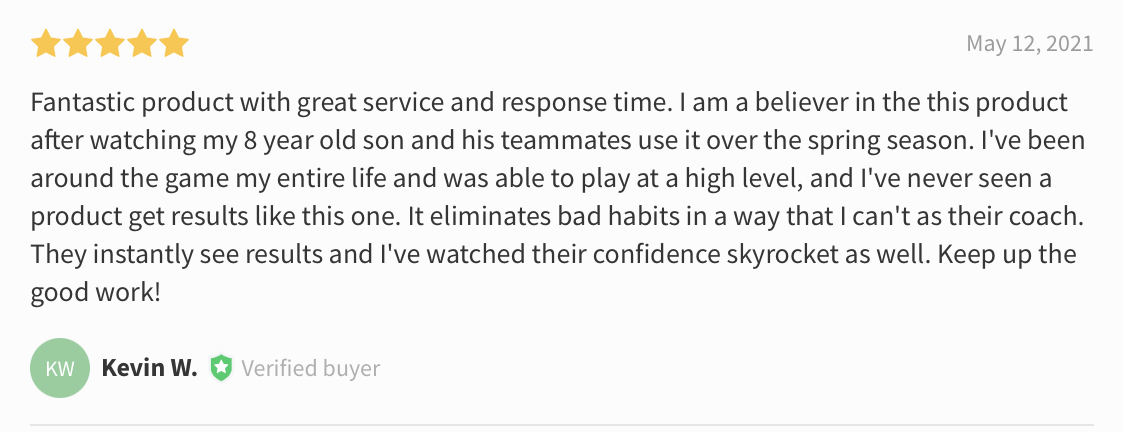Click the words '8 year old son'

(311, 141)
